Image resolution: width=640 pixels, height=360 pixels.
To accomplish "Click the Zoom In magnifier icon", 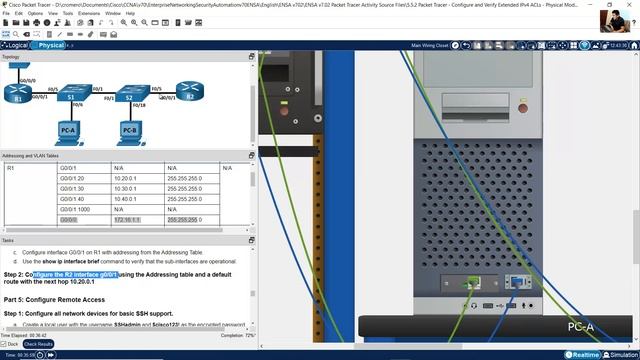I will [124, 23].
